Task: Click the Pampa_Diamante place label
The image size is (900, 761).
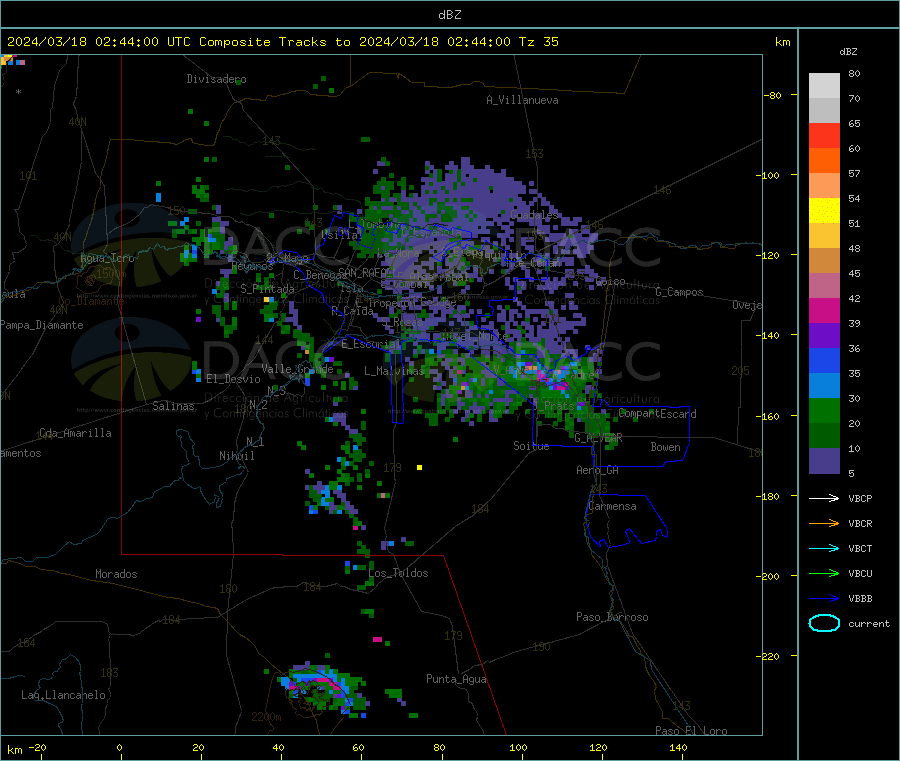Action: [x=42, y=325]
